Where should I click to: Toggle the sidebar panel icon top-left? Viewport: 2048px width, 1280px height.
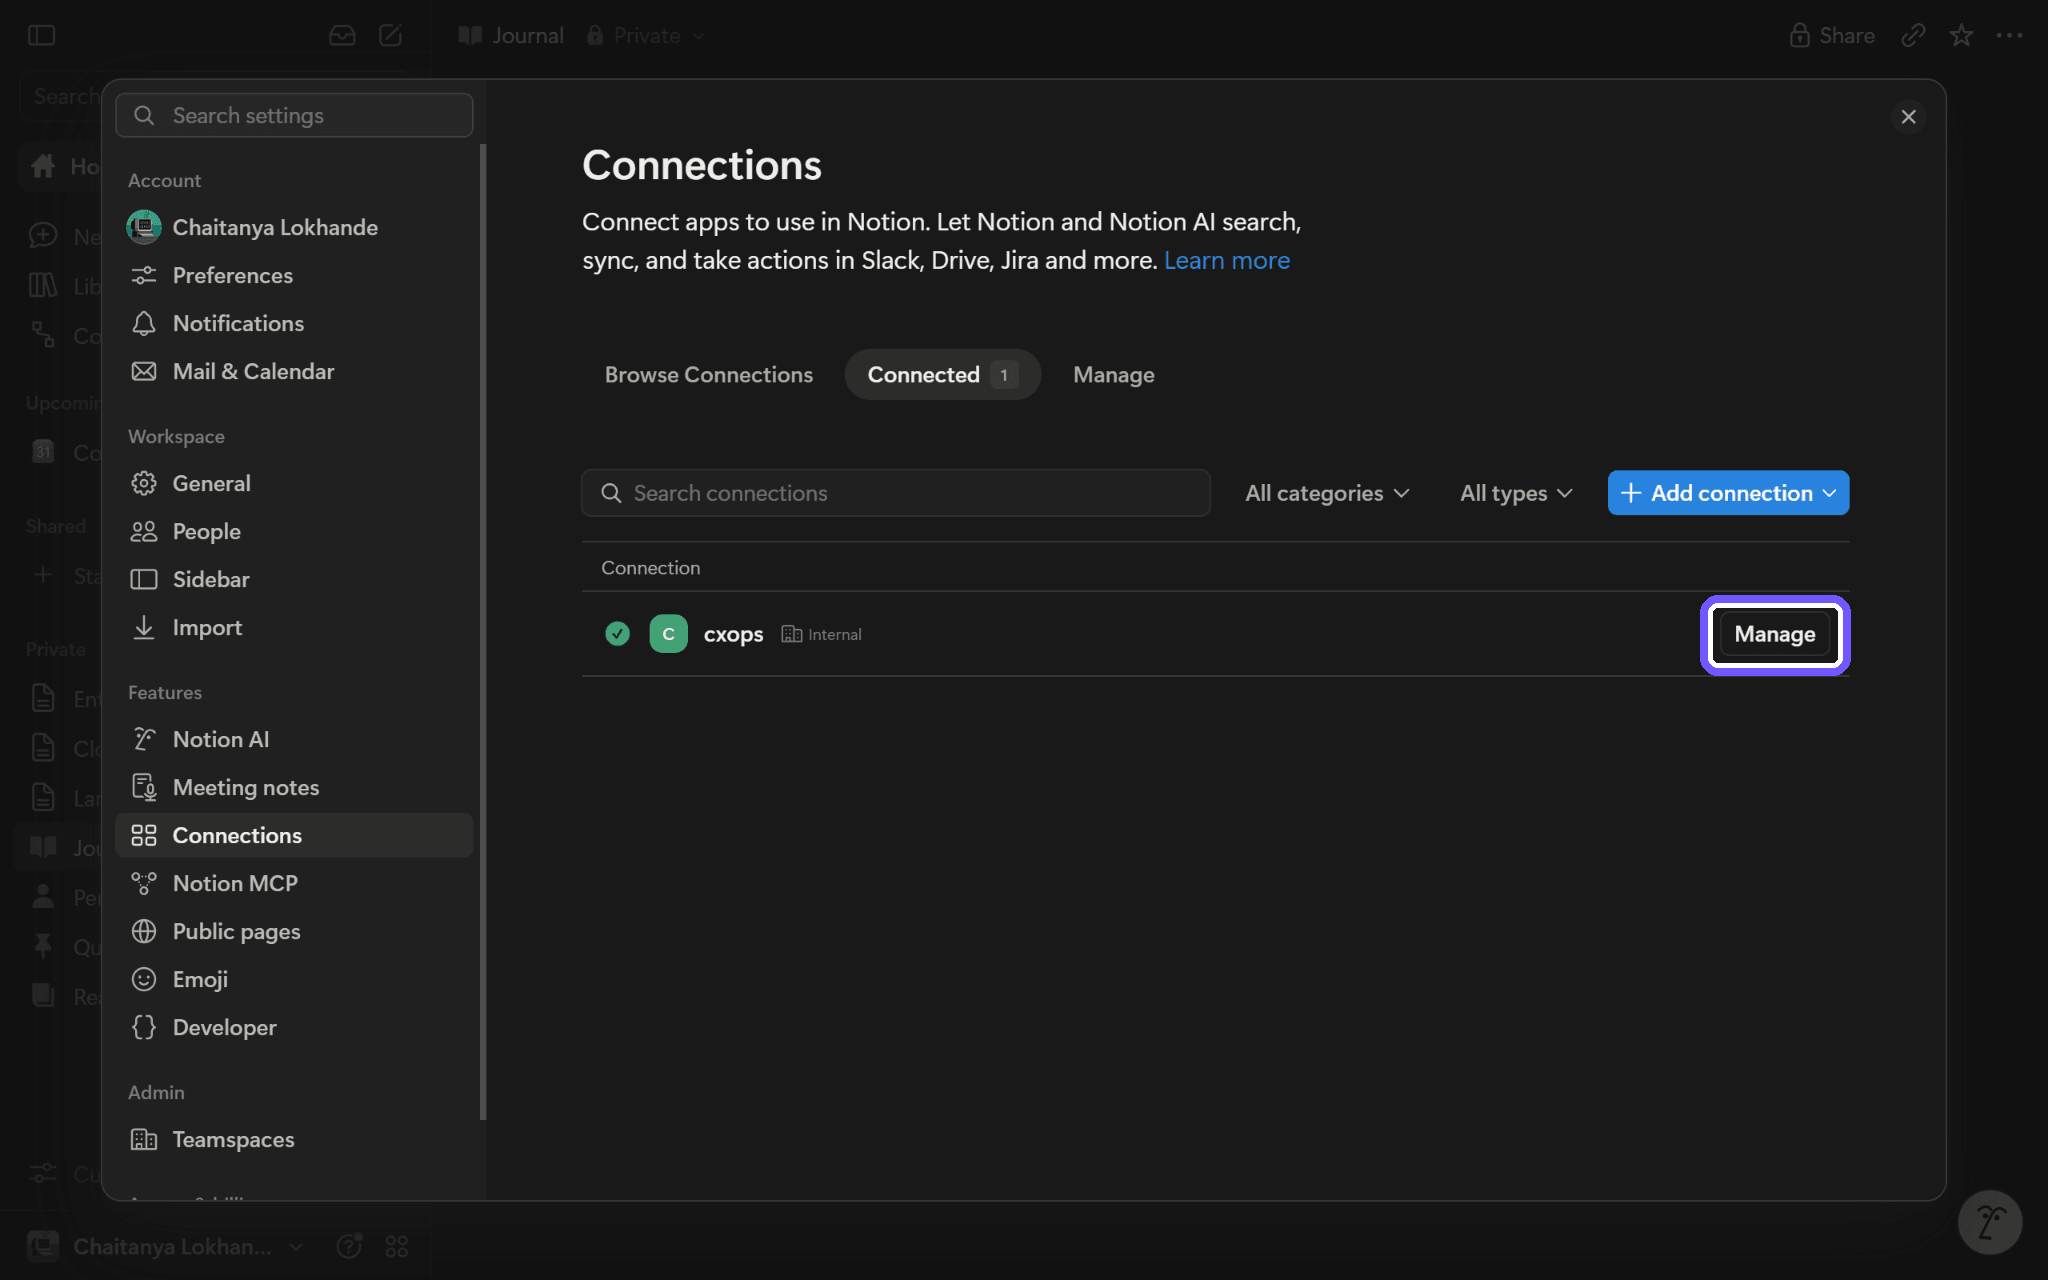click(x=41, y=36)
